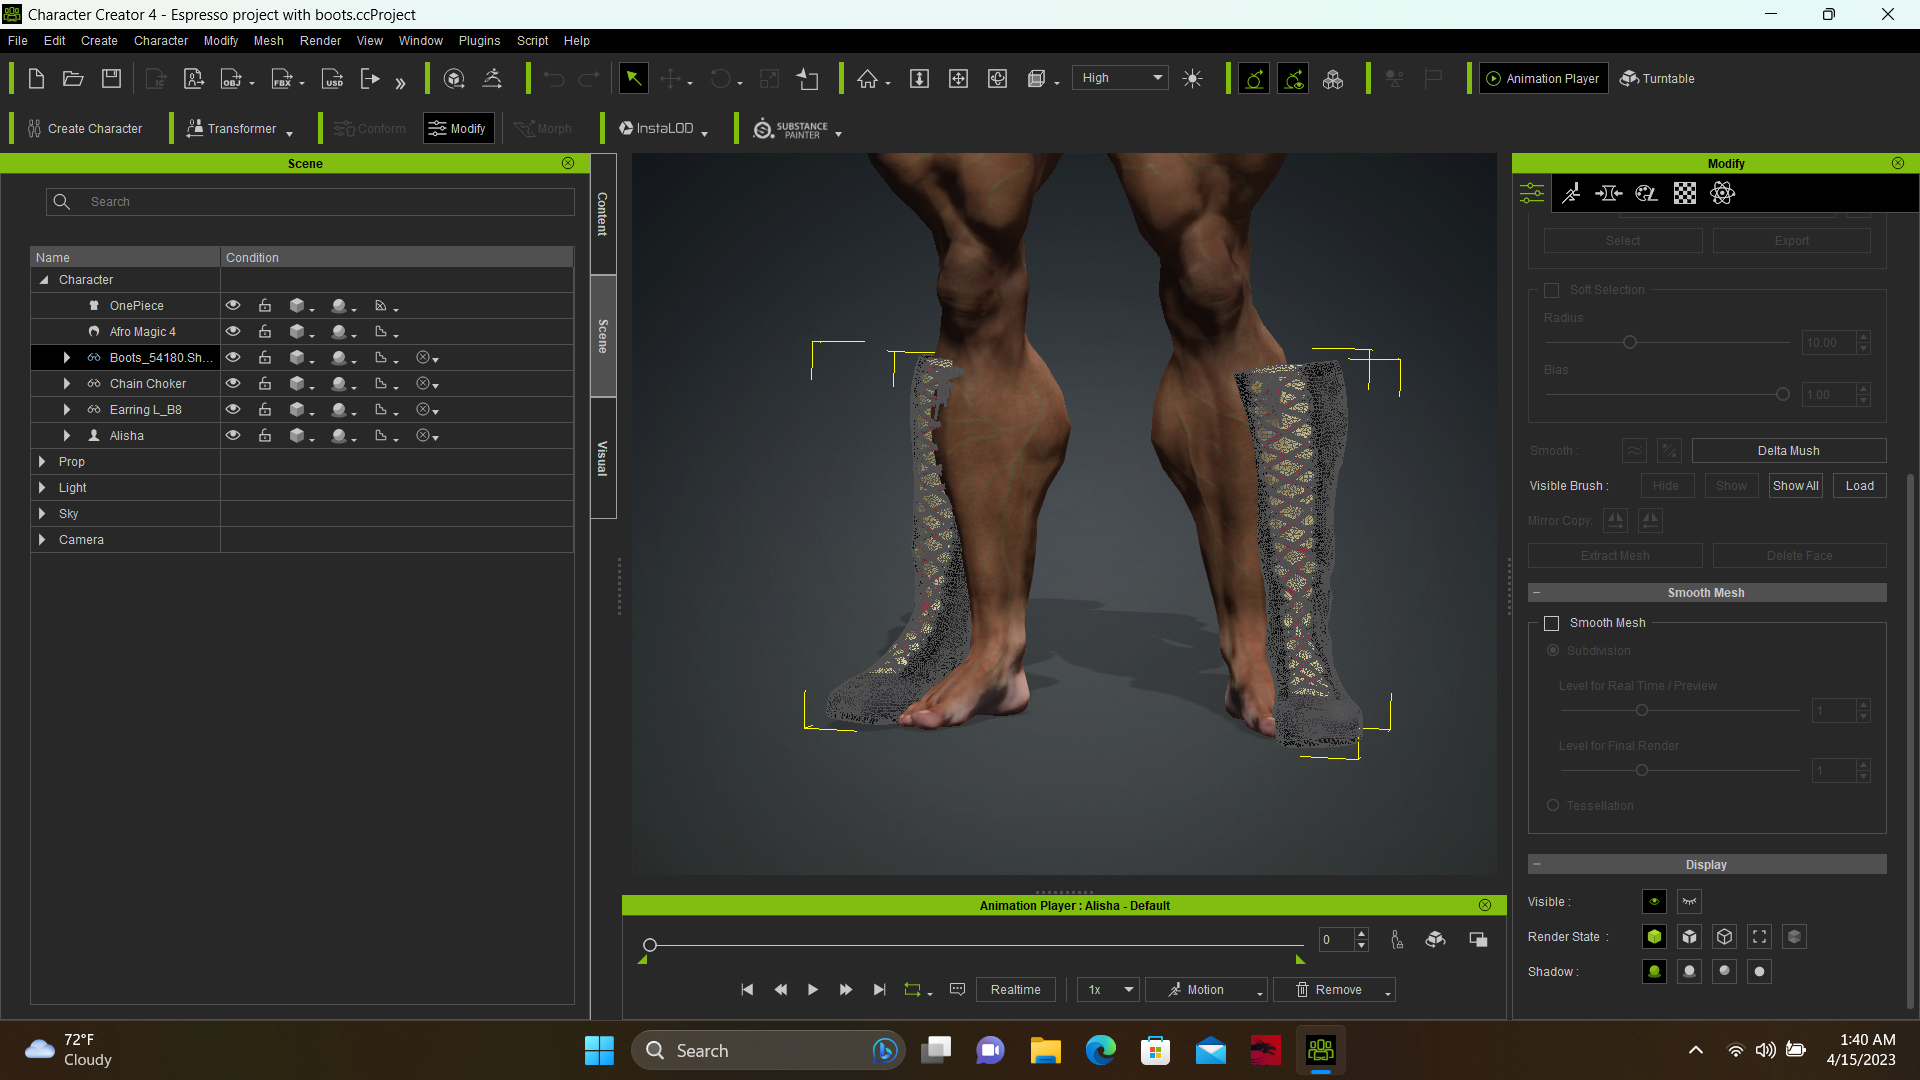
Task: Click the Scene search field
Action: click(310, 202)
